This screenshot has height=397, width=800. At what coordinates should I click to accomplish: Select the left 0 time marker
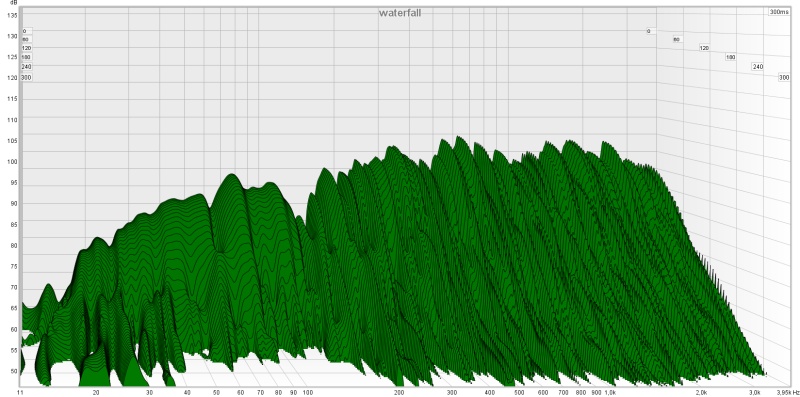[24, 31]
